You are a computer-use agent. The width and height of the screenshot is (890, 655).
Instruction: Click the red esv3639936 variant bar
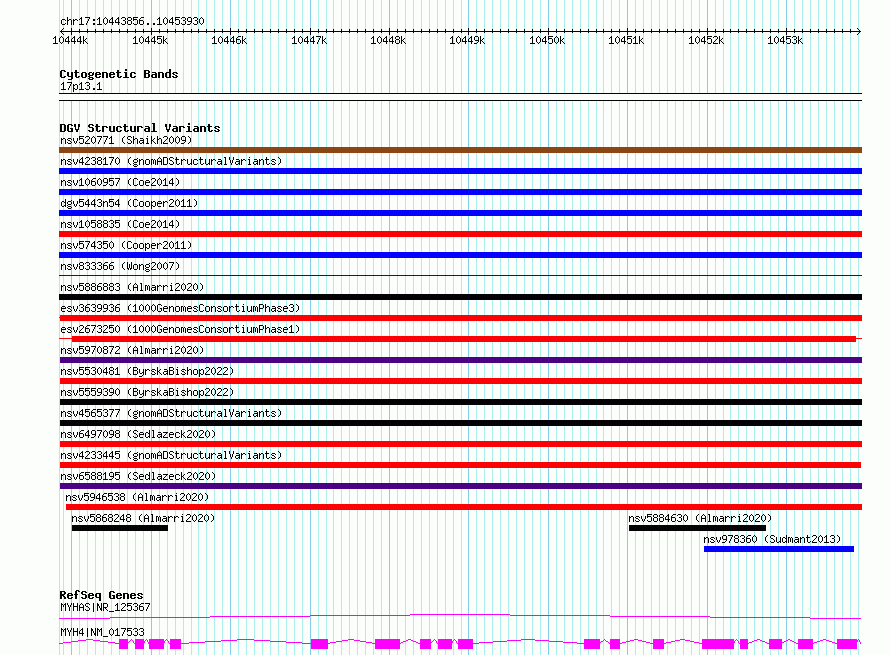click(460, 318)
